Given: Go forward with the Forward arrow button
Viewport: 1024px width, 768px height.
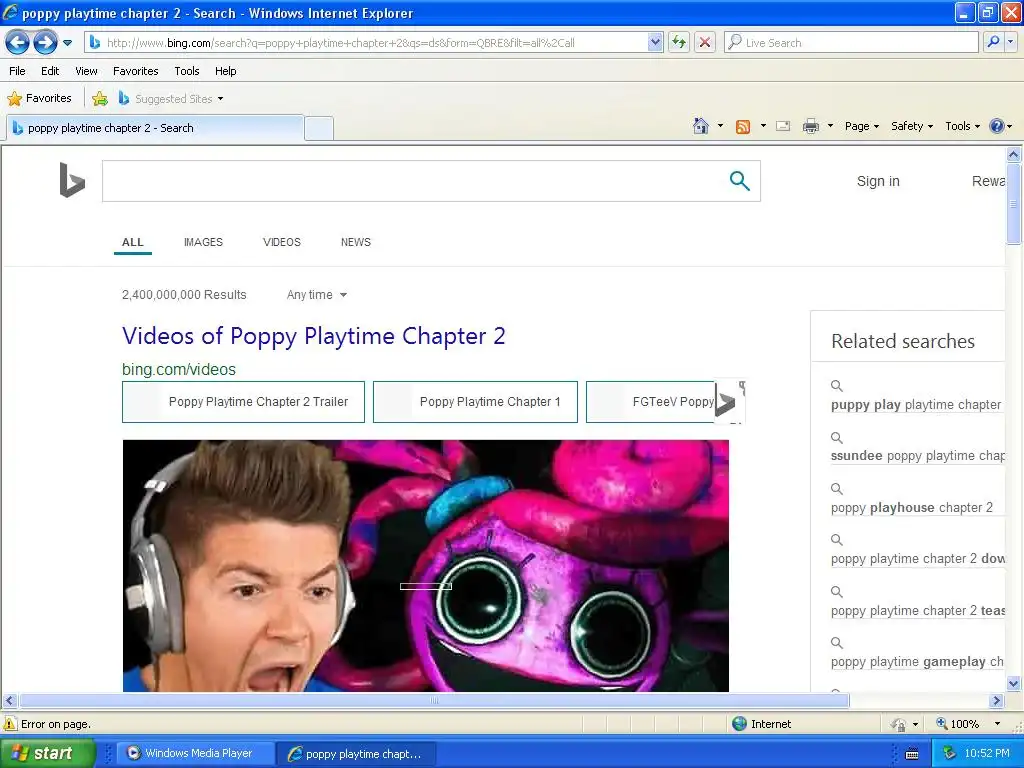Looking at the screenshot, I should [x=45, y=43].
